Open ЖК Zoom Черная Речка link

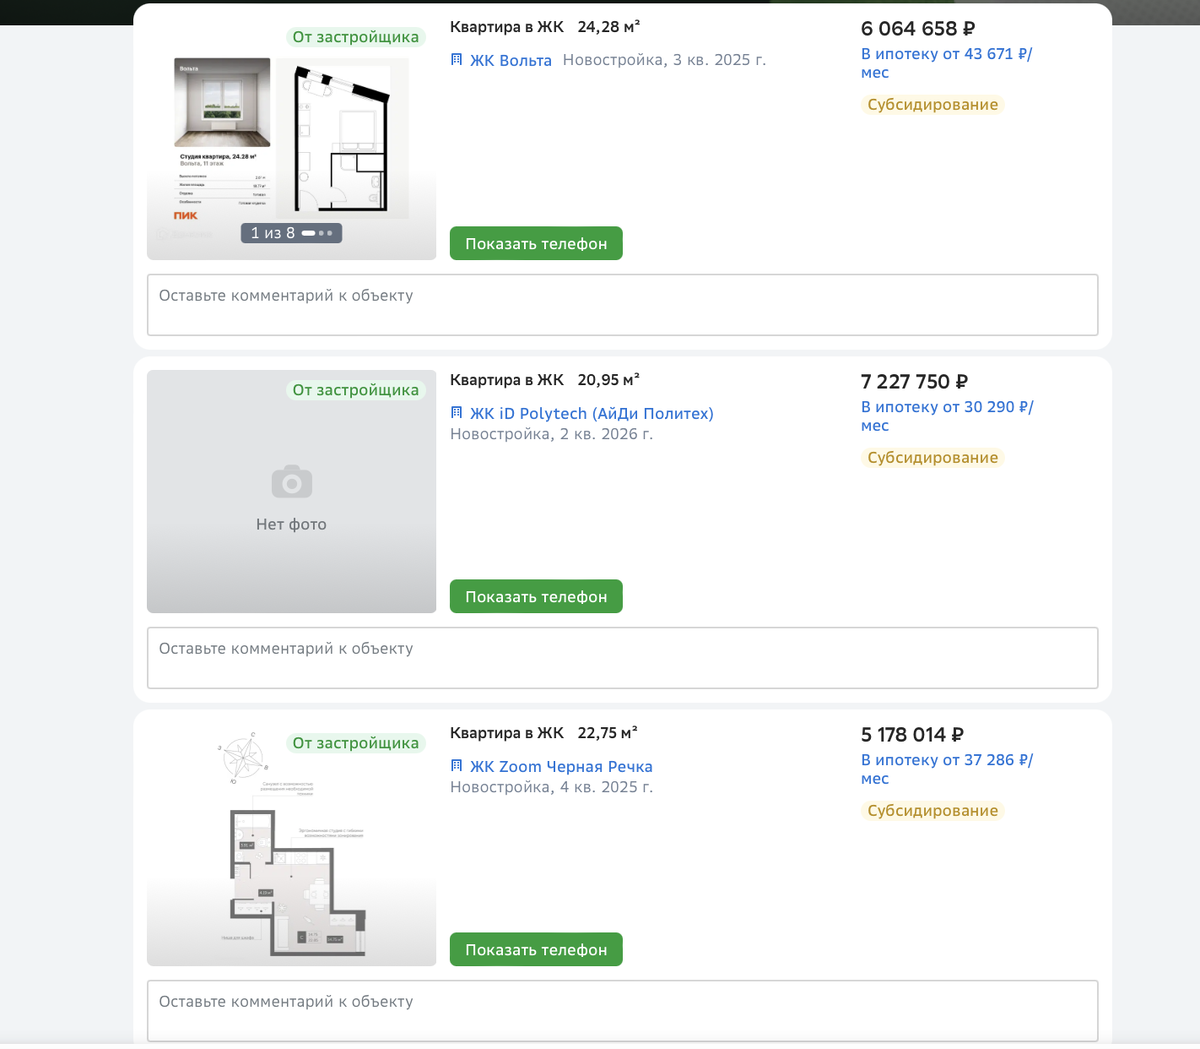click(561, 767)
